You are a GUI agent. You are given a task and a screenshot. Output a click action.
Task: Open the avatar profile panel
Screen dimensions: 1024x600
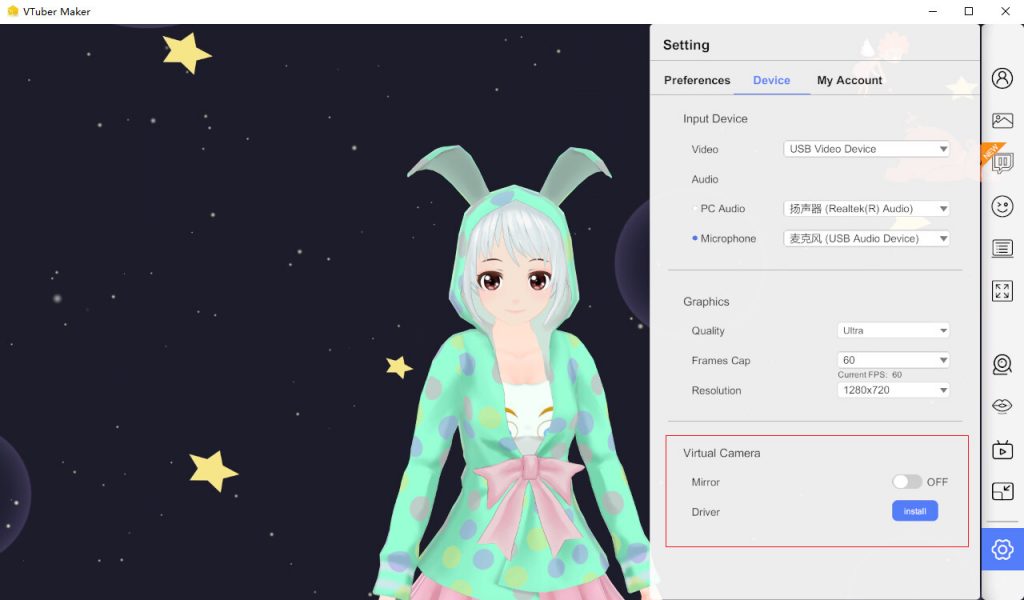[1002, 77]
